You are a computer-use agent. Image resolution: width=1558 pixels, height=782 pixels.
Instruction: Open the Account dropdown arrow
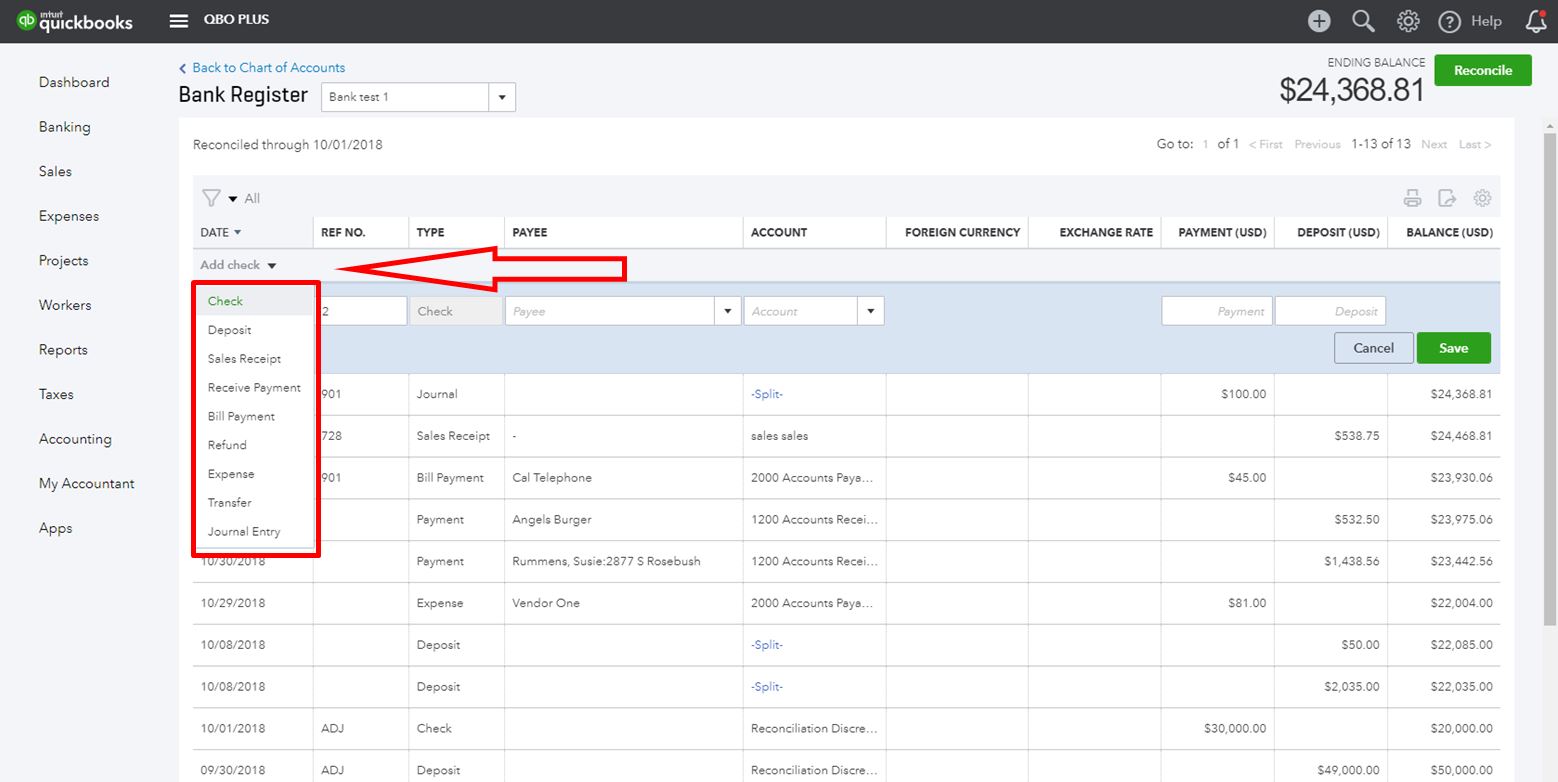click(870, 311)
